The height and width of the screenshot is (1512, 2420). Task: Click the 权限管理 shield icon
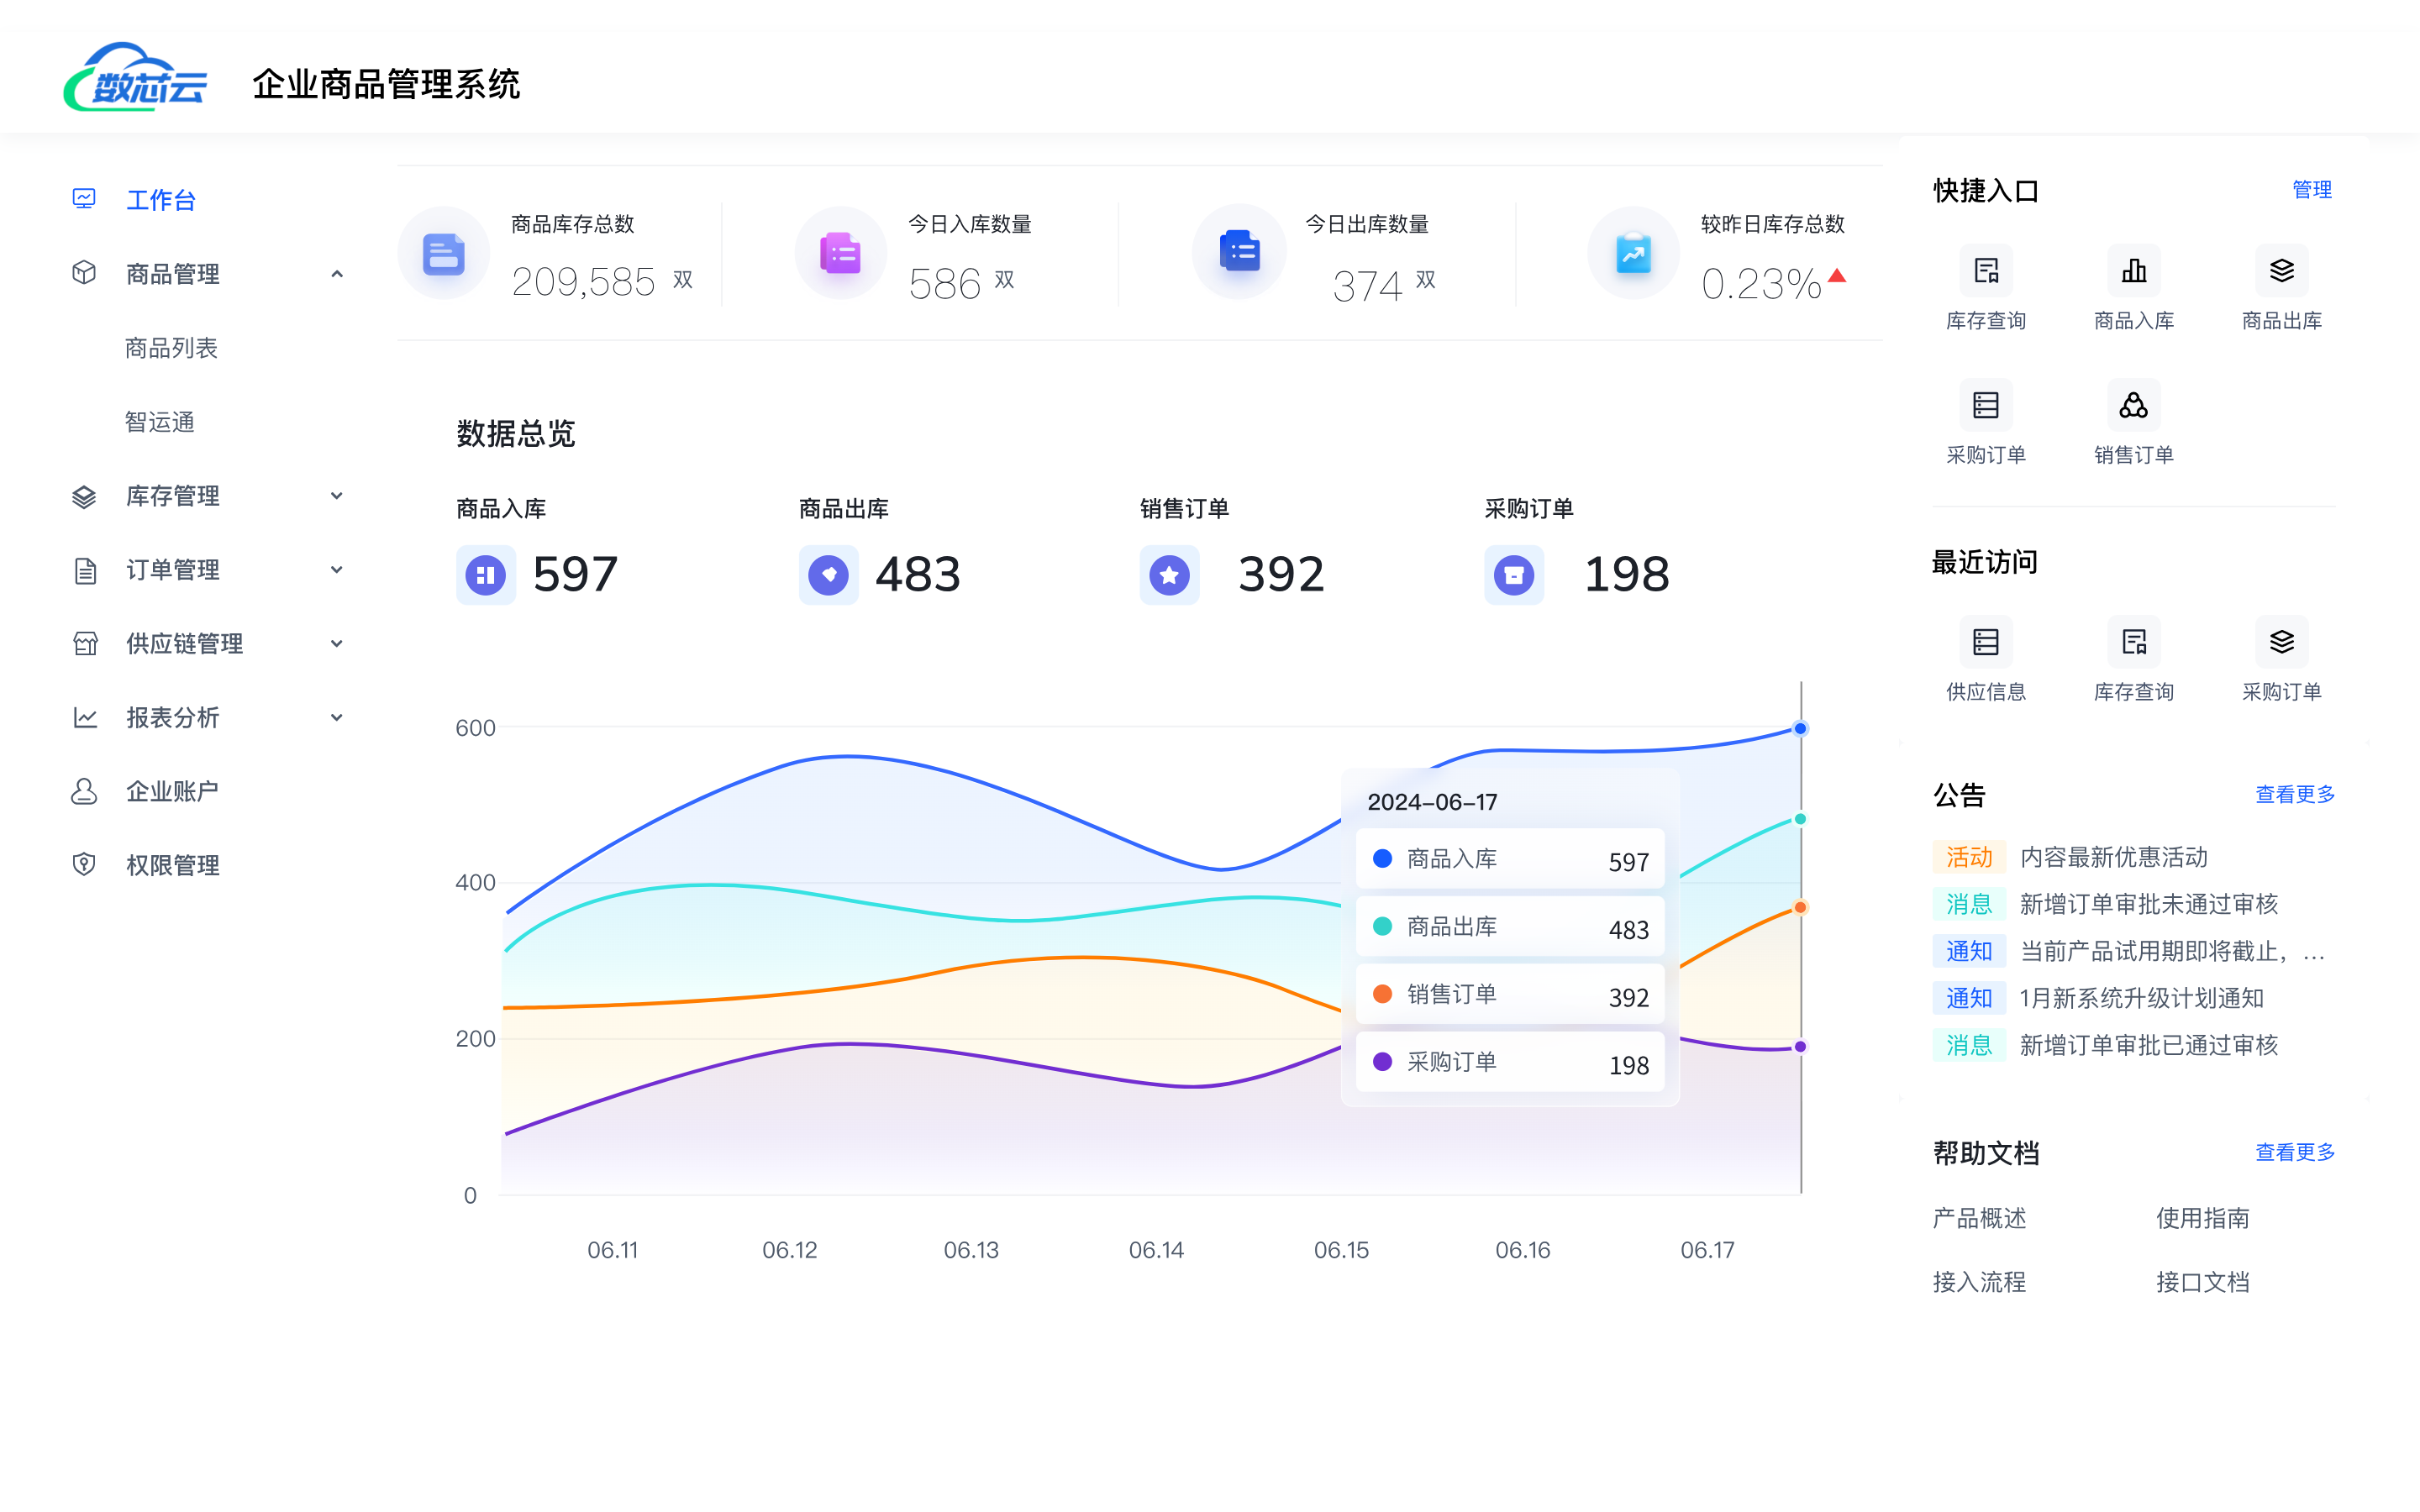pos(84,864)
